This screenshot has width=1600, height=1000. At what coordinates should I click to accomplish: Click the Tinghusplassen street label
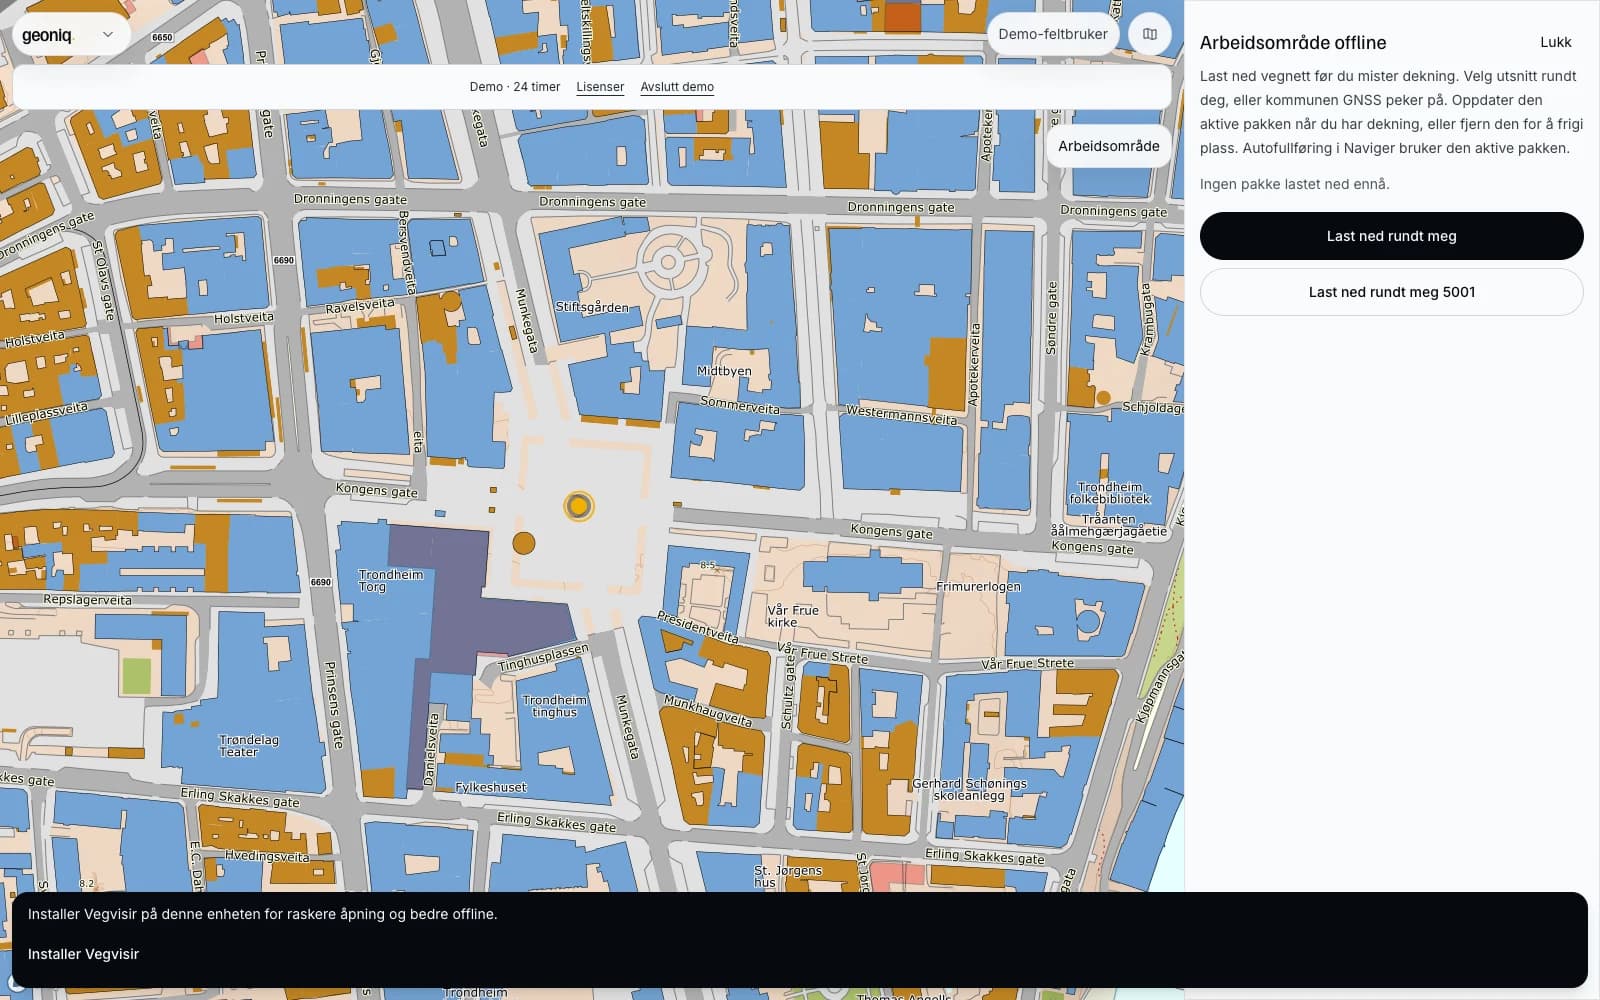coord(543,658)
